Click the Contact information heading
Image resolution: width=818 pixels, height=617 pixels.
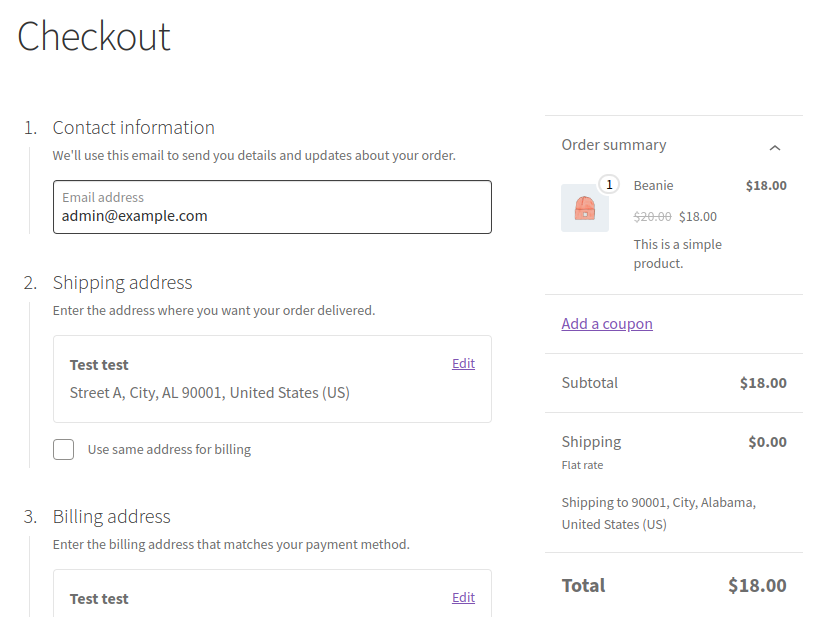coord(133,127)
